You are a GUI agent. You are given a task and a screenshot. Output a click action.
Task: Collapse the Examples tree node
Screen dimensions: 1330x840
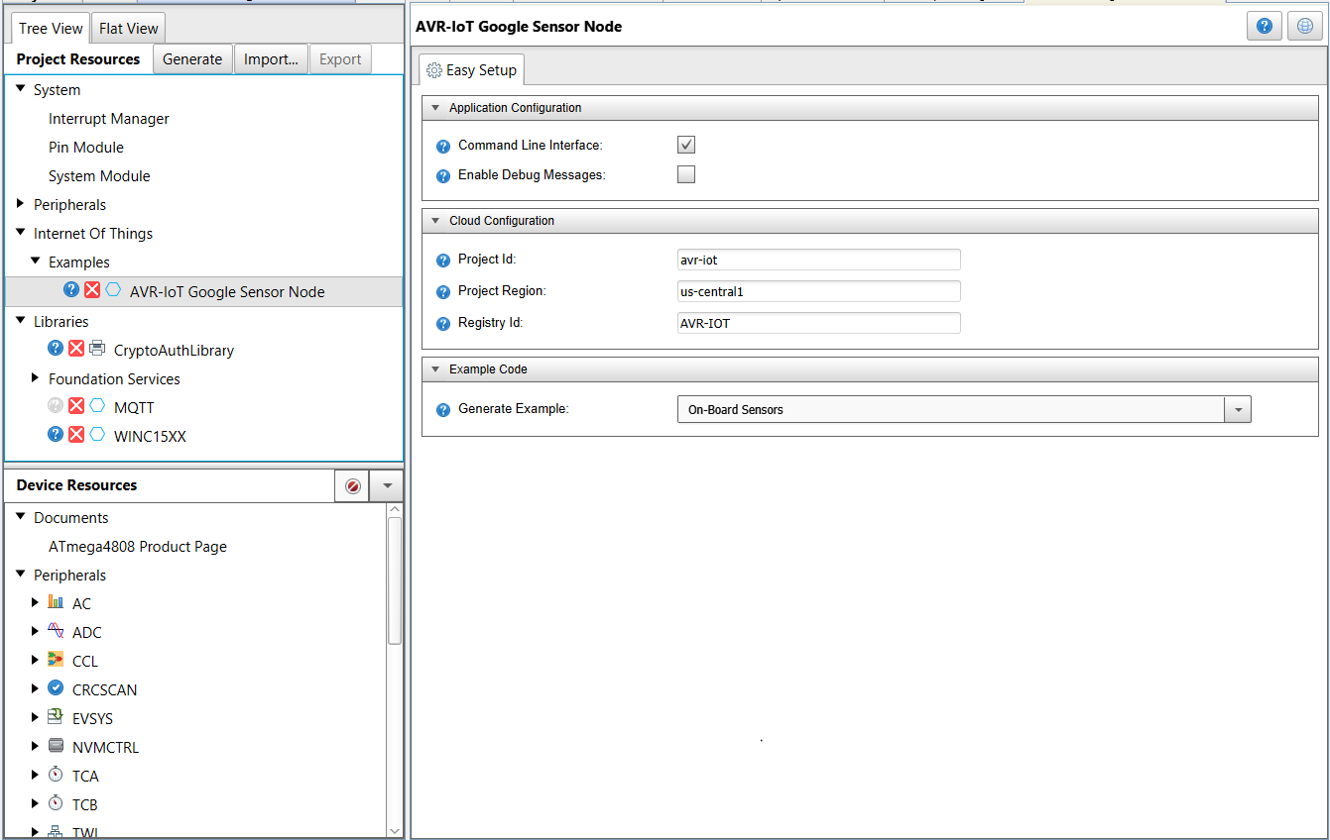coord(36,261)
